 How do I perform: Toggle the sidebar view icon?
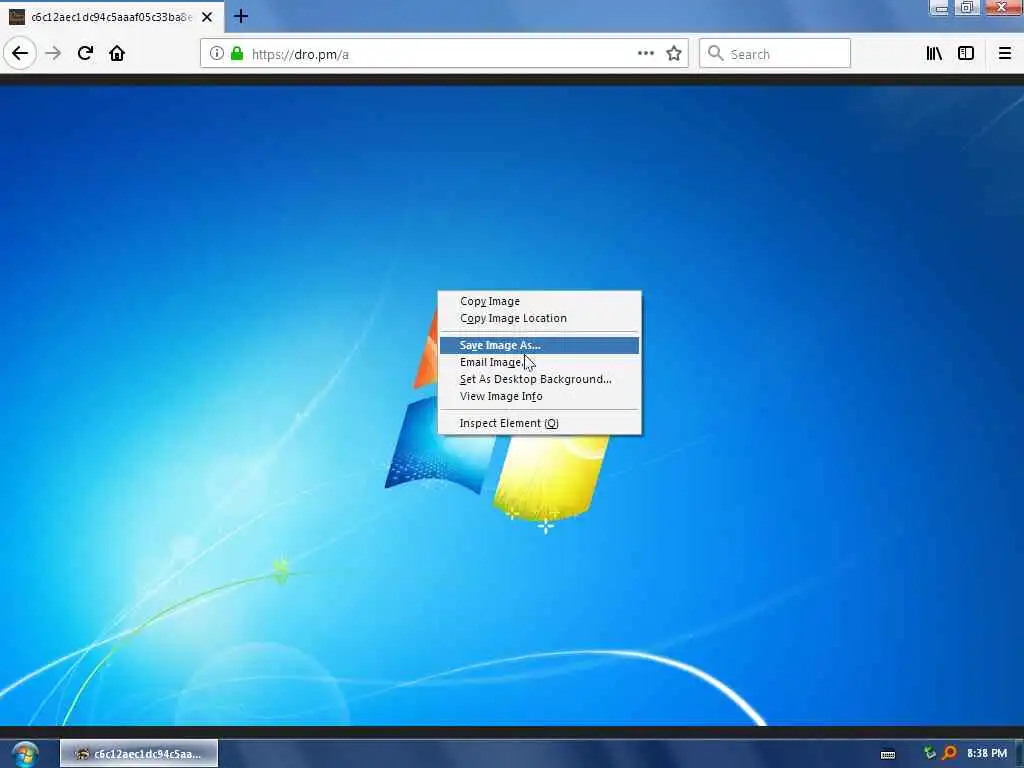pos(966,54)
